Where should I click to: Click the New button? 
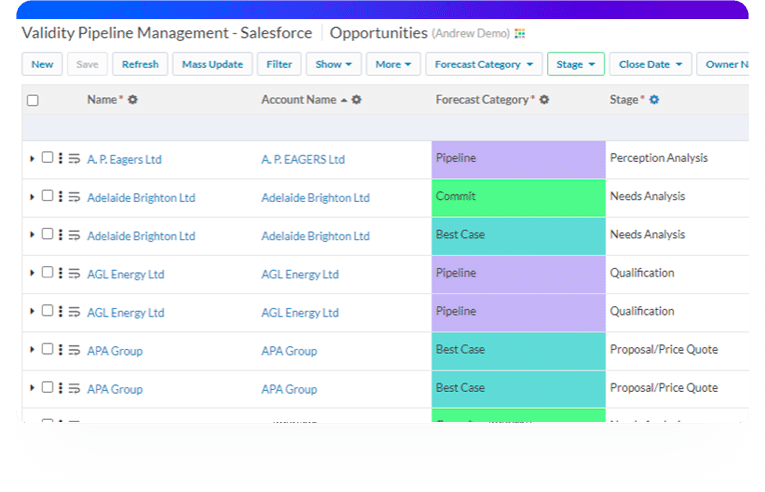click(42, 64)
